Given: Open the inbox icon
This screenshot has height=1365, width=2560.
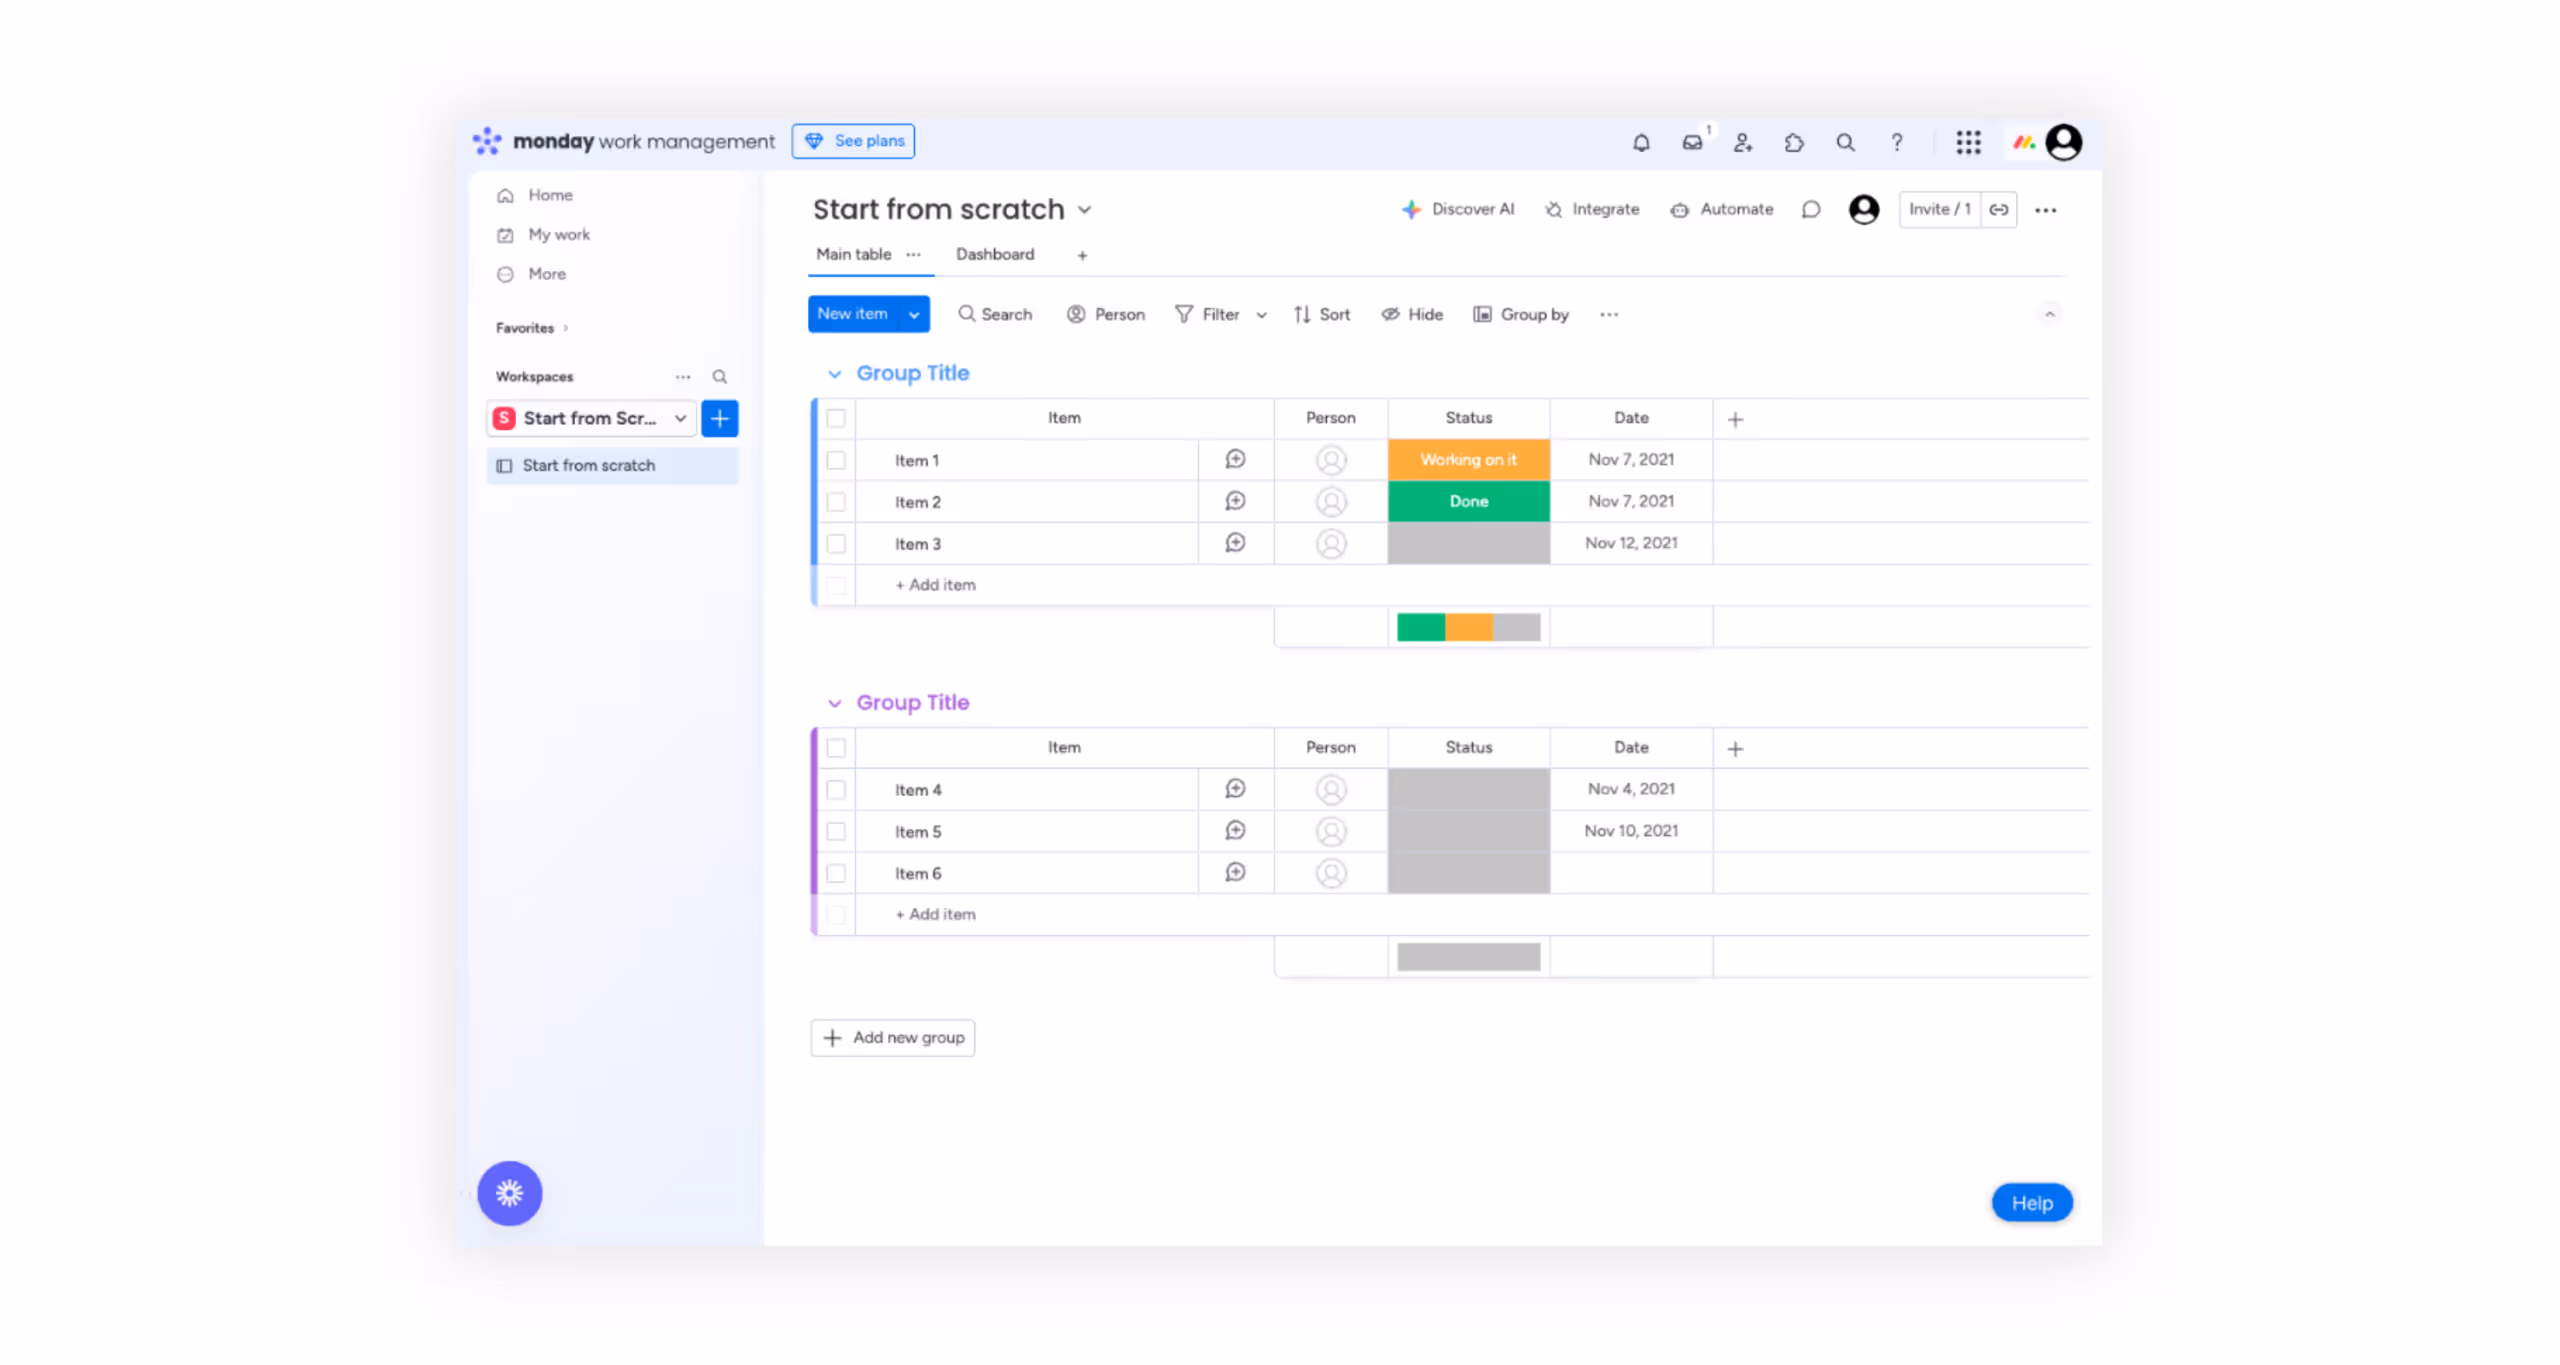Looking at the screenshot, I should click(x=1692, y=143).
